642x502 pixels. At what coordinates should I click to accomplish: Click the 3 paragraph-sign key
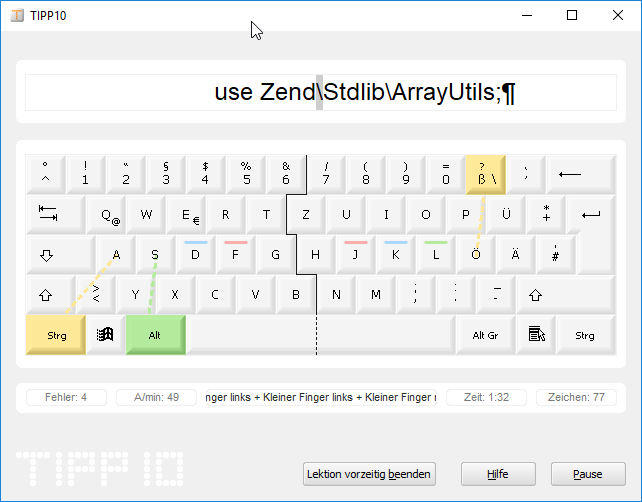point(166,174)
